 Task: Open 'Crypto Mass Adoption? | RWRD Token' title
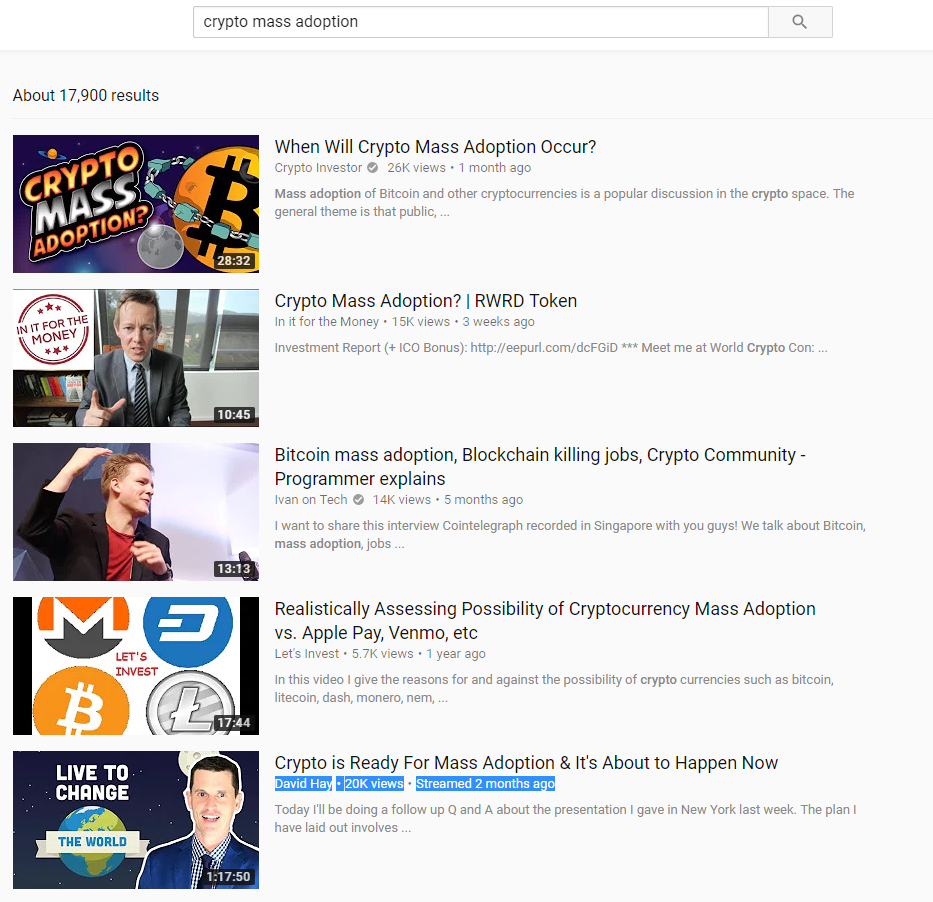click(x=425, y=301)
